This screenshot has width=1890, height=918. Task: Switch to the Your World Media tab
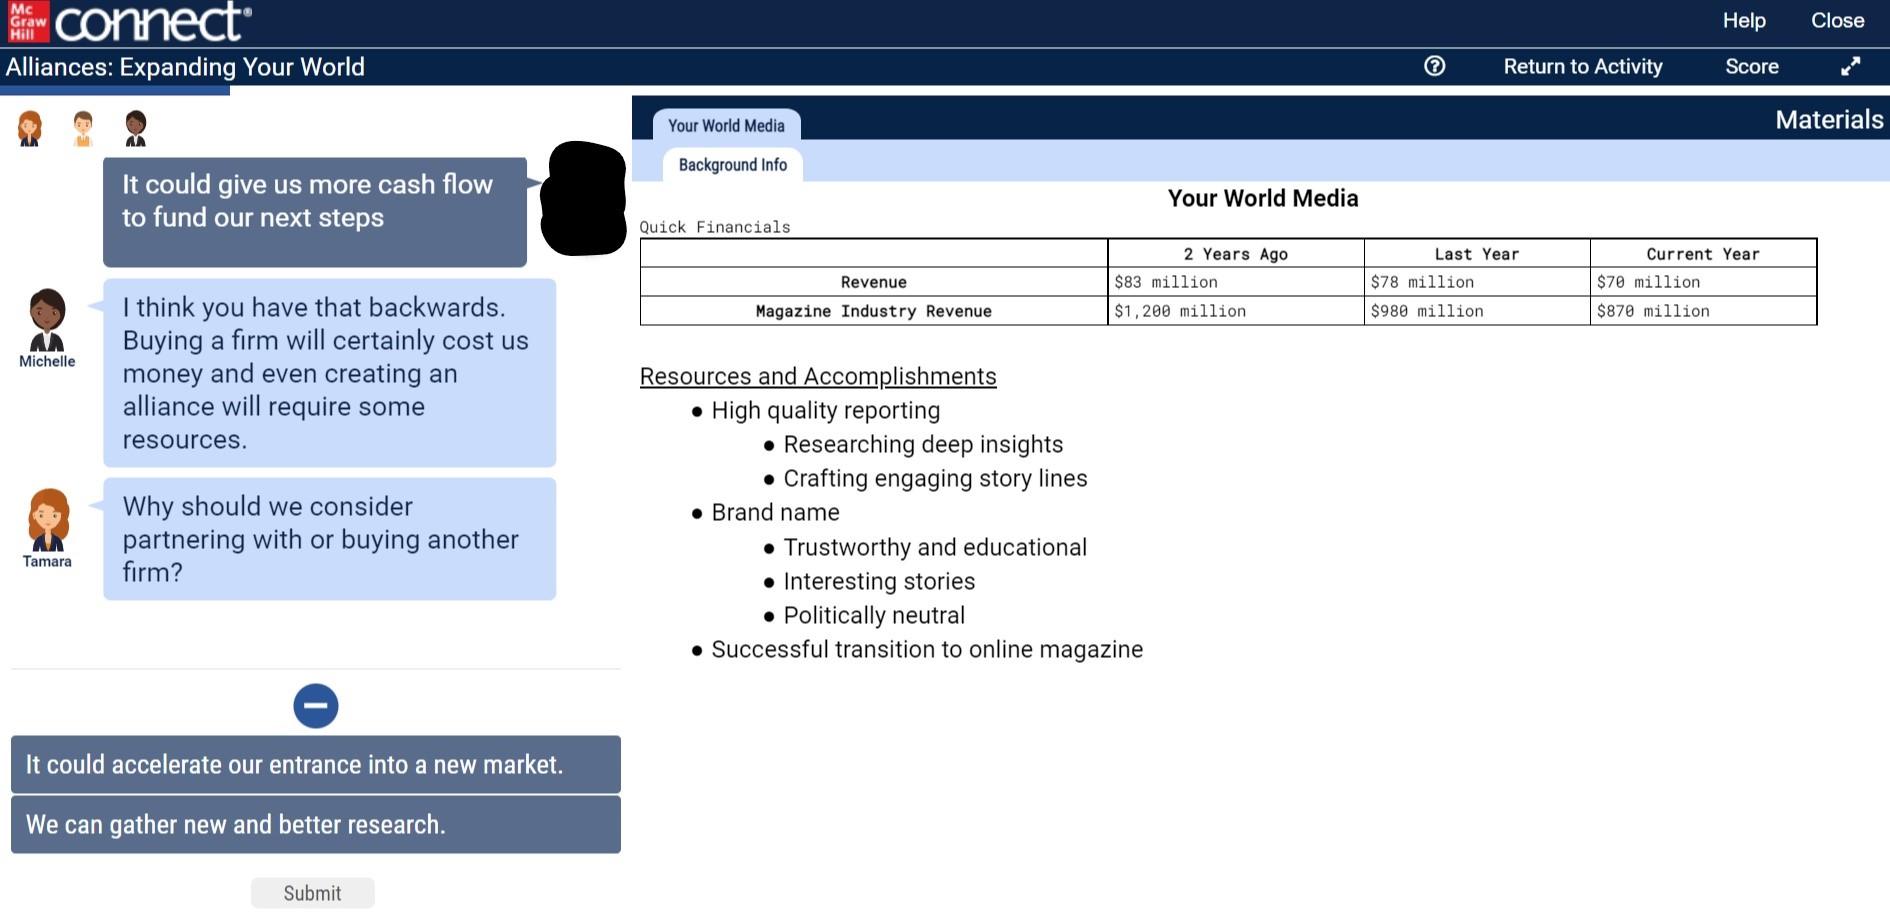(726, 125)
